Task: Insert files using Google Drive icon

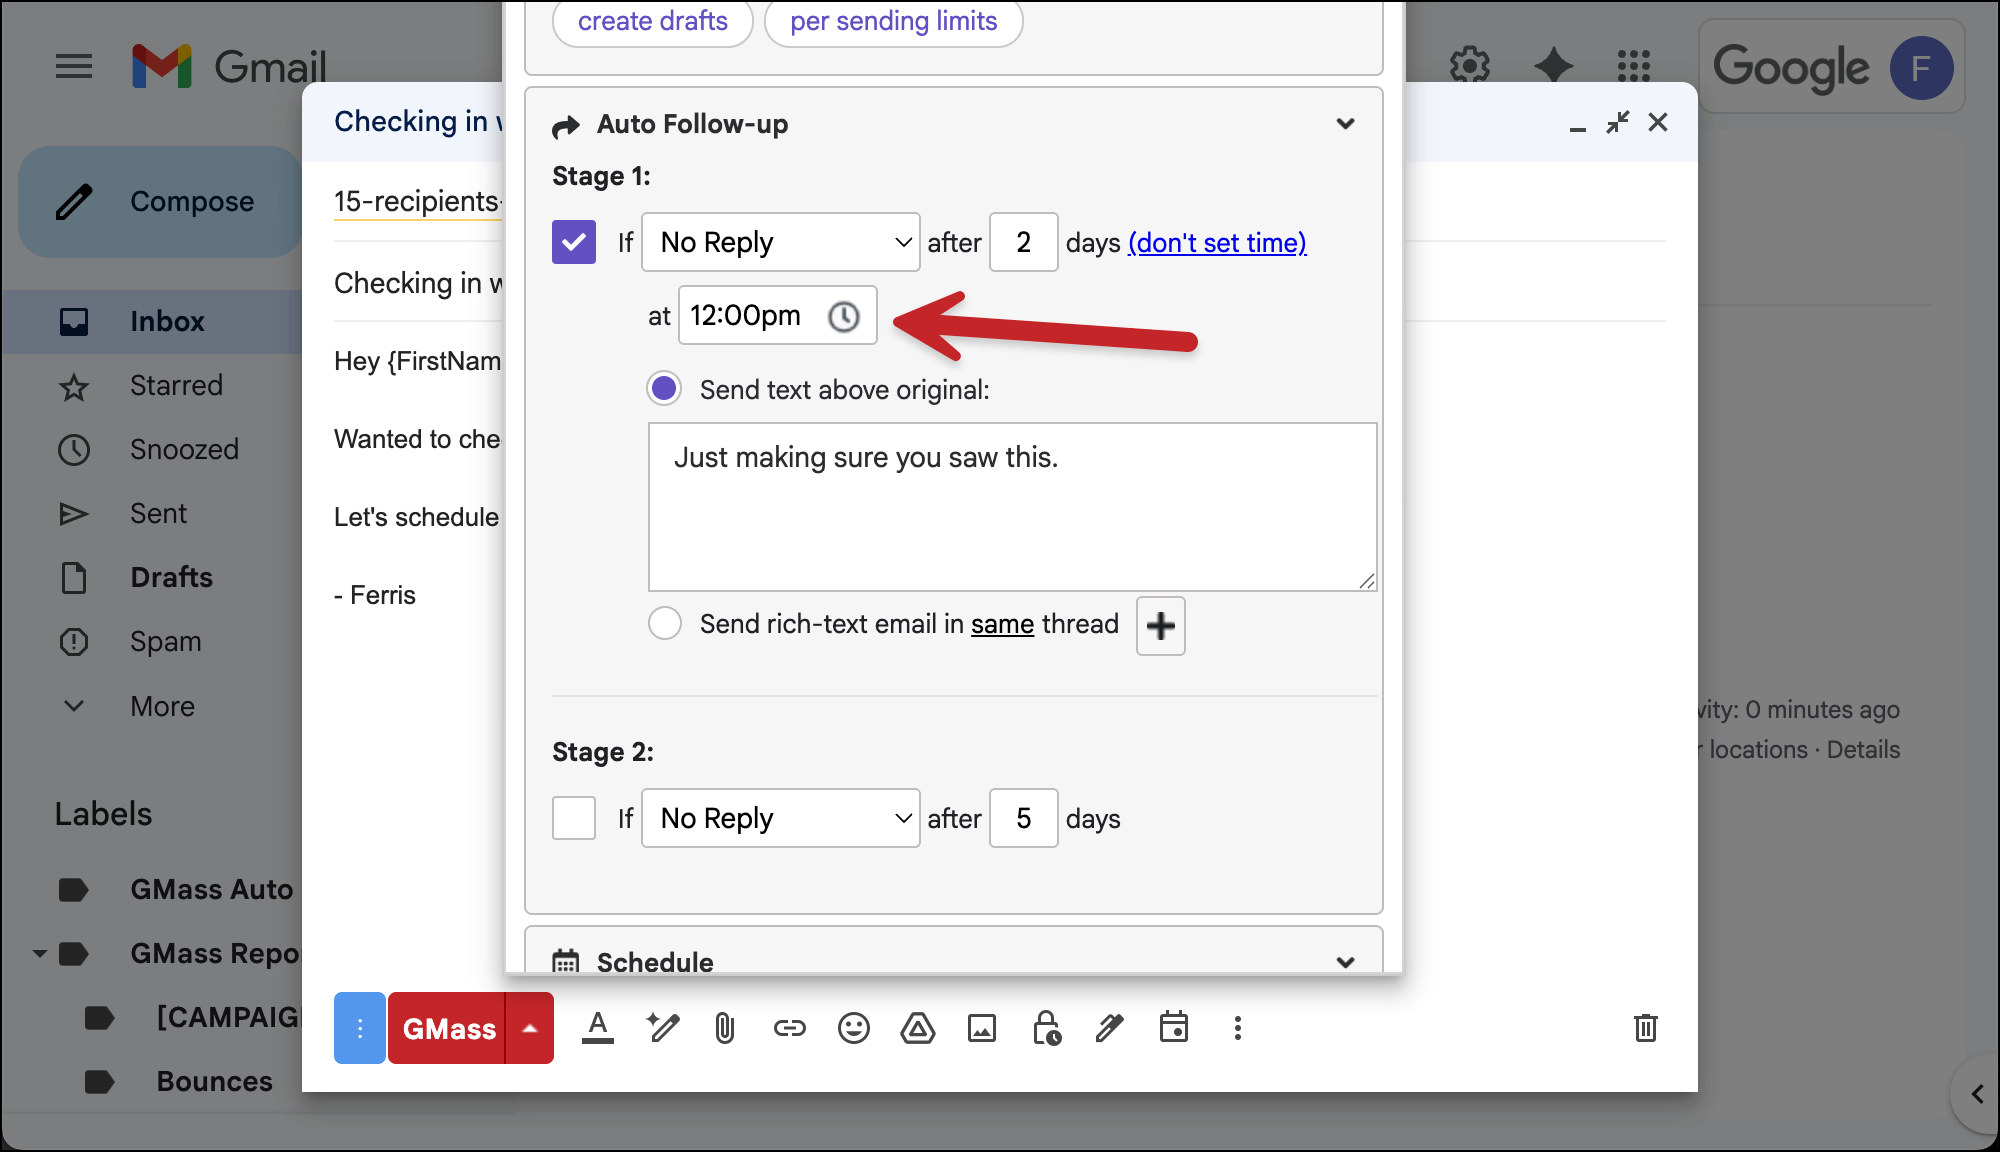Action: click(917, 1028)
